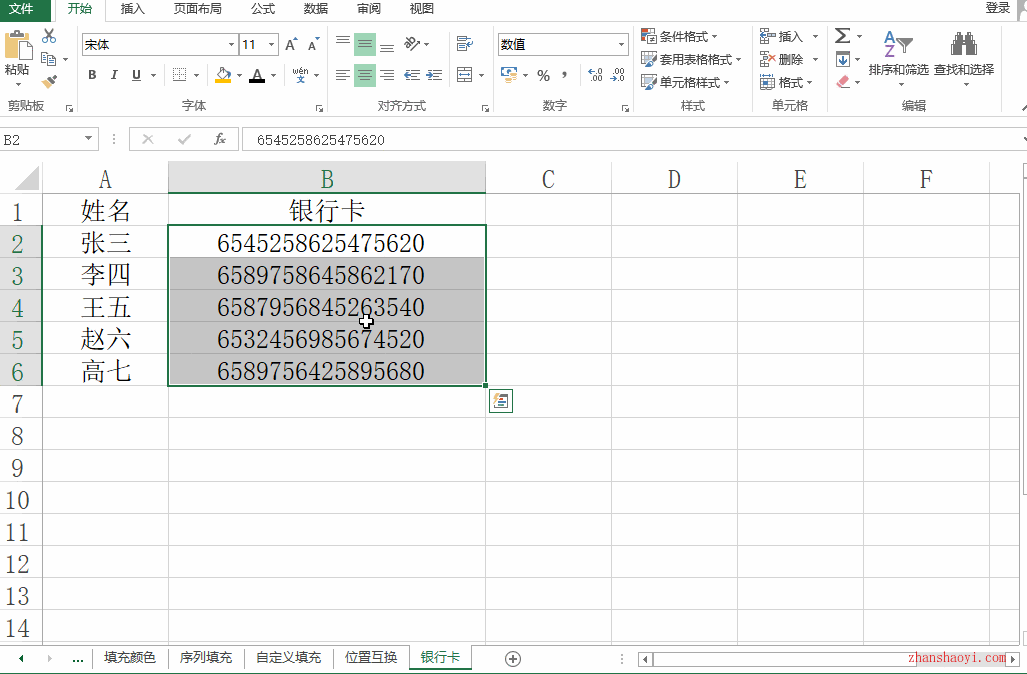Click the Copy icon in clipboard group
The image size is (1027, 674).
(49, 59)
